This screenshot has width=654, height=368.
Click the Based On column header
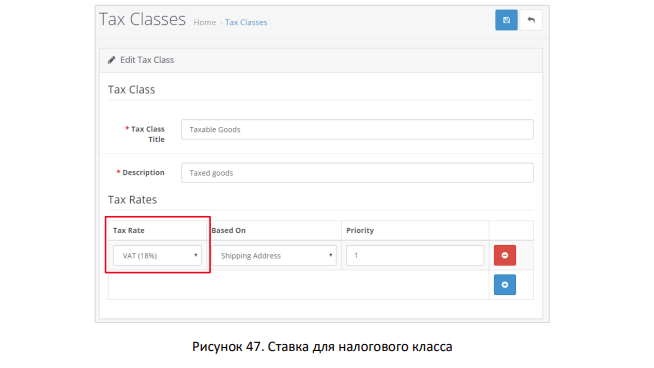click(x=229, y=230)
